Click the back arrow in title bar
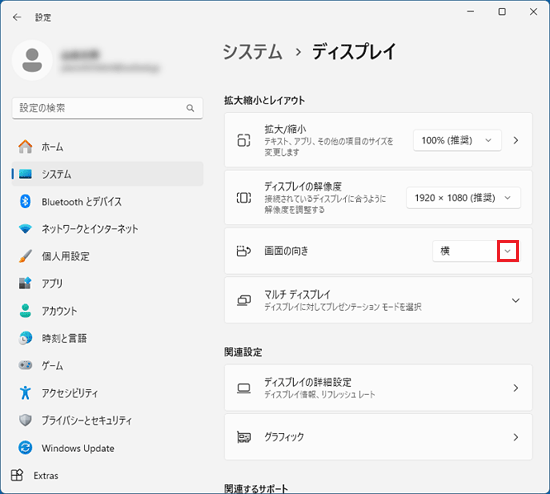 point(16,17)
